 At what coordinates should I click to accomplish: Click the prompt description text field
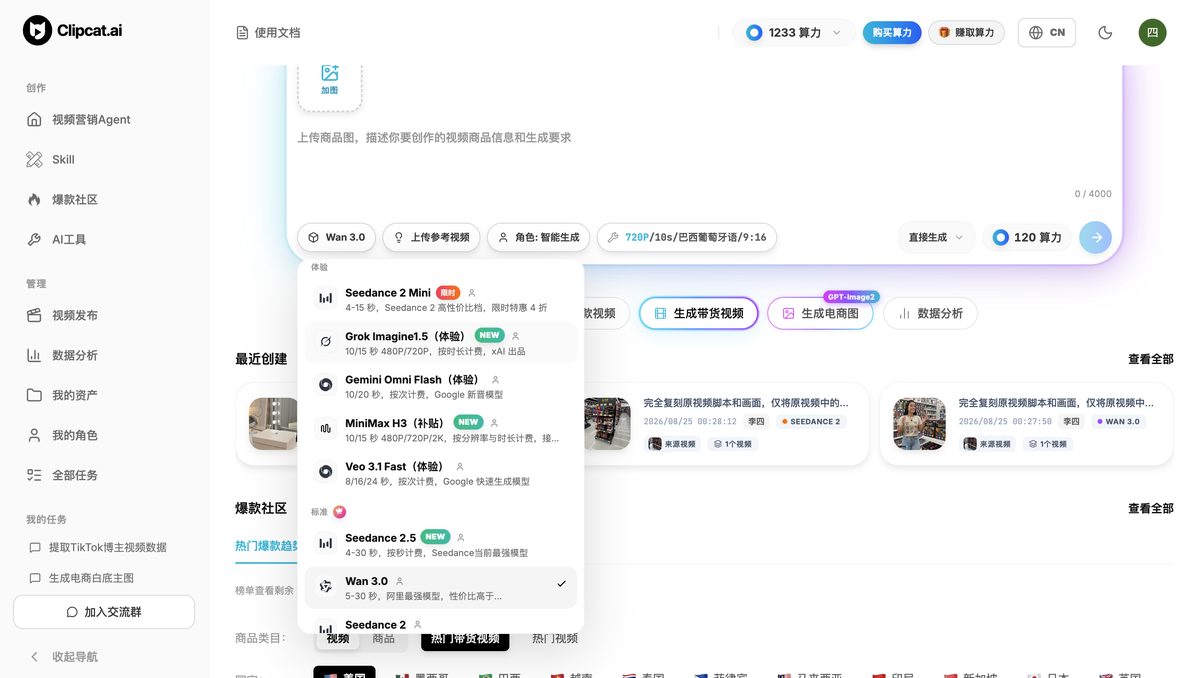[x=704, y=138]
